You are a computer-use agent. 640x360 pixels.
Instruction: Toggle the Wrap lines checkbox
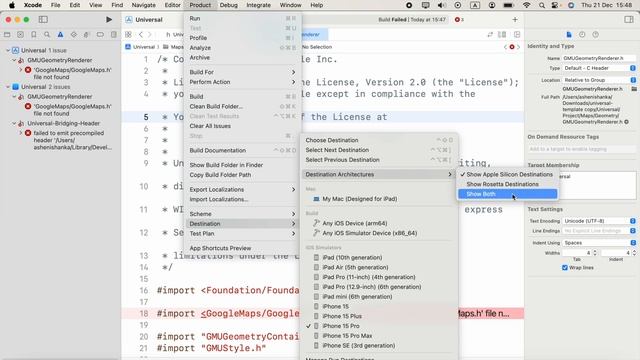[565, 268]
